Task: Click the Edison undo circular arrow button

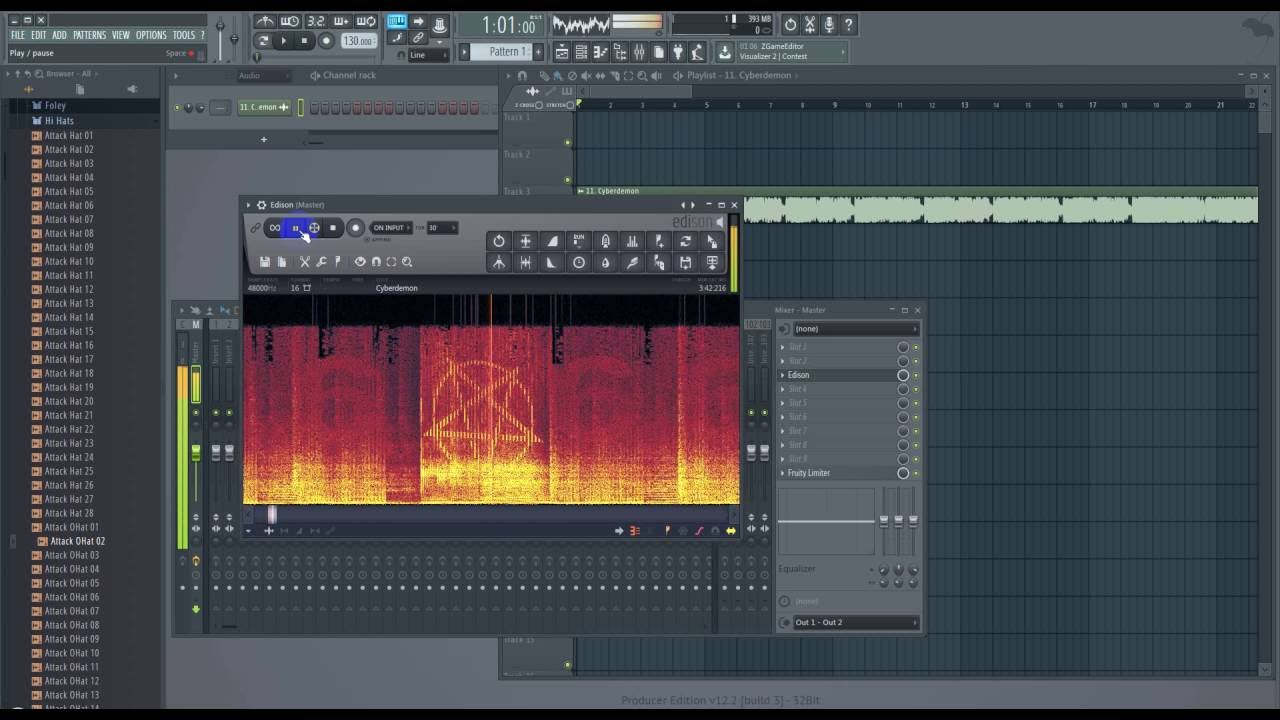Action: [x=499, y=241]
